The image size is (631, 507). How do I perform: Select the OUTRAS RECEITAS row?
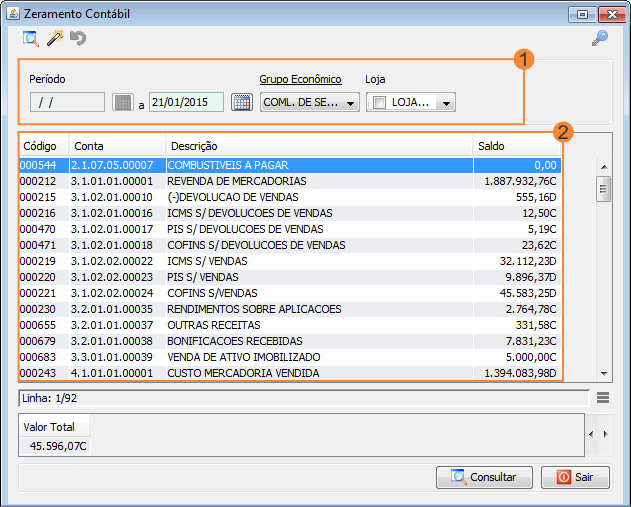pos(290,325)
